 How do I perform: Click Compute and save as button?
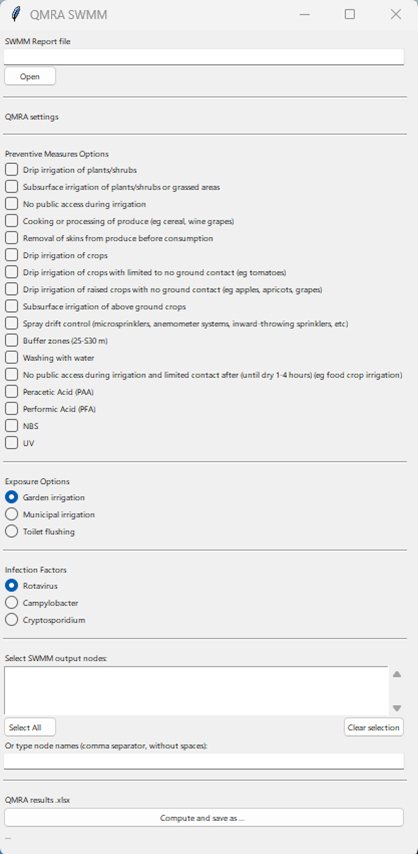click(x=204, y=818)
